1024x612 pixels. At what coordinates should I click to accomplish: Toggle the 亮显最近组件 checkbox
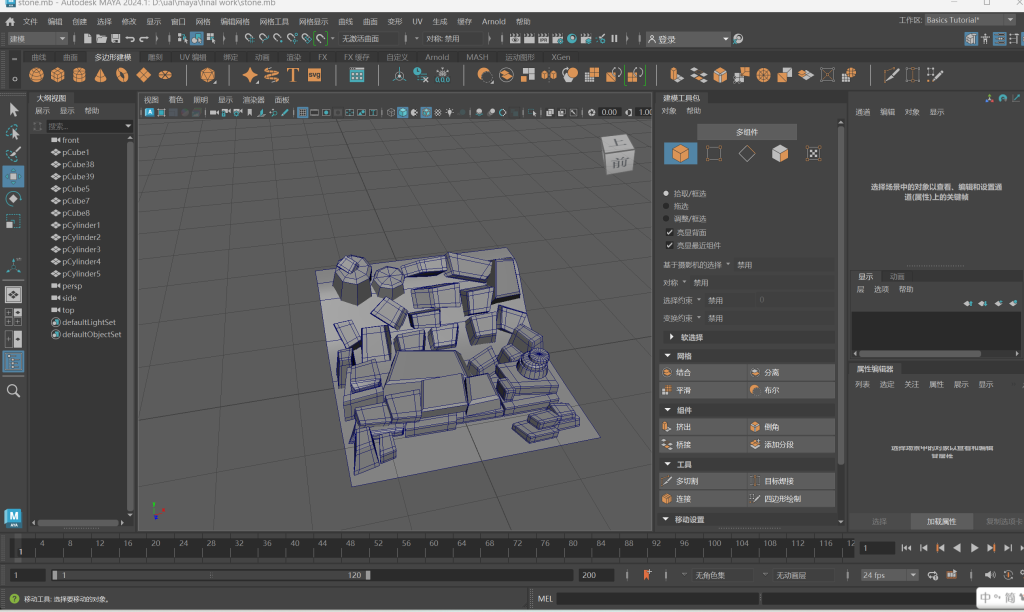pyautogui.click(x=669, y=245)
